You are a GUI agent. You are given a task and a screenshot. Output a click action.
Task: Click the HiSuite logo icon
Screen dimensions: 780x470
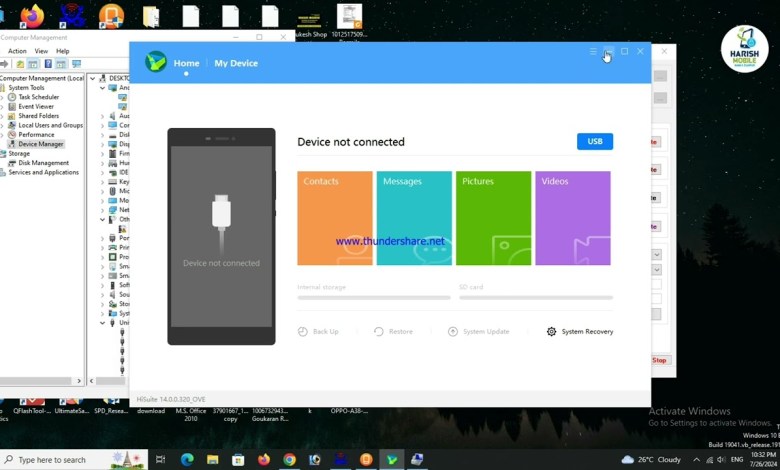tap(155, 62)
